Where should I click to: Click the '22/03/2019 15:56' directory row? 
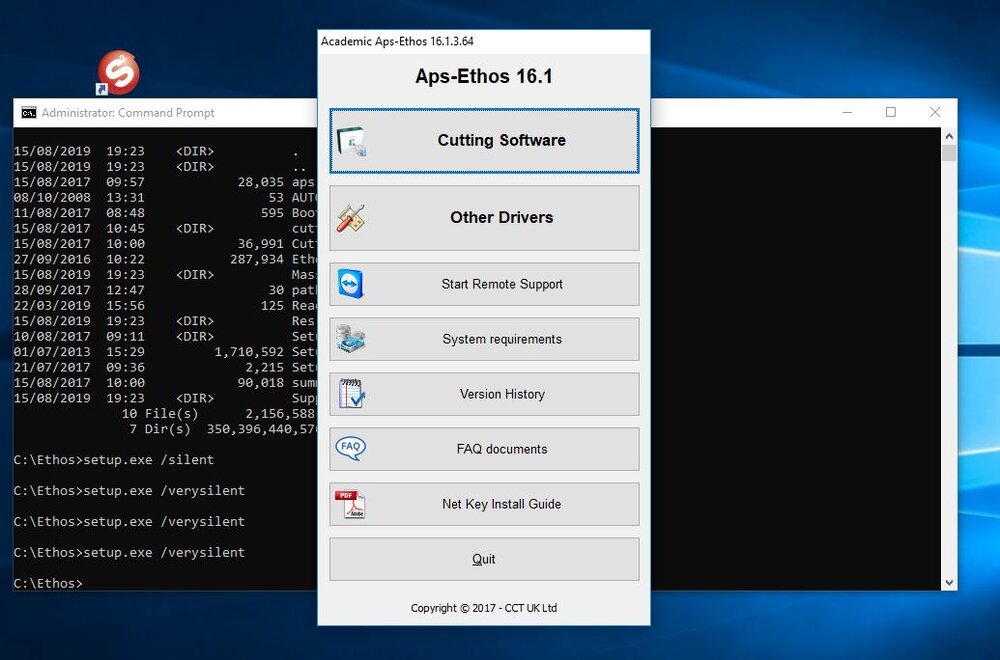click(x=165, y=305)
